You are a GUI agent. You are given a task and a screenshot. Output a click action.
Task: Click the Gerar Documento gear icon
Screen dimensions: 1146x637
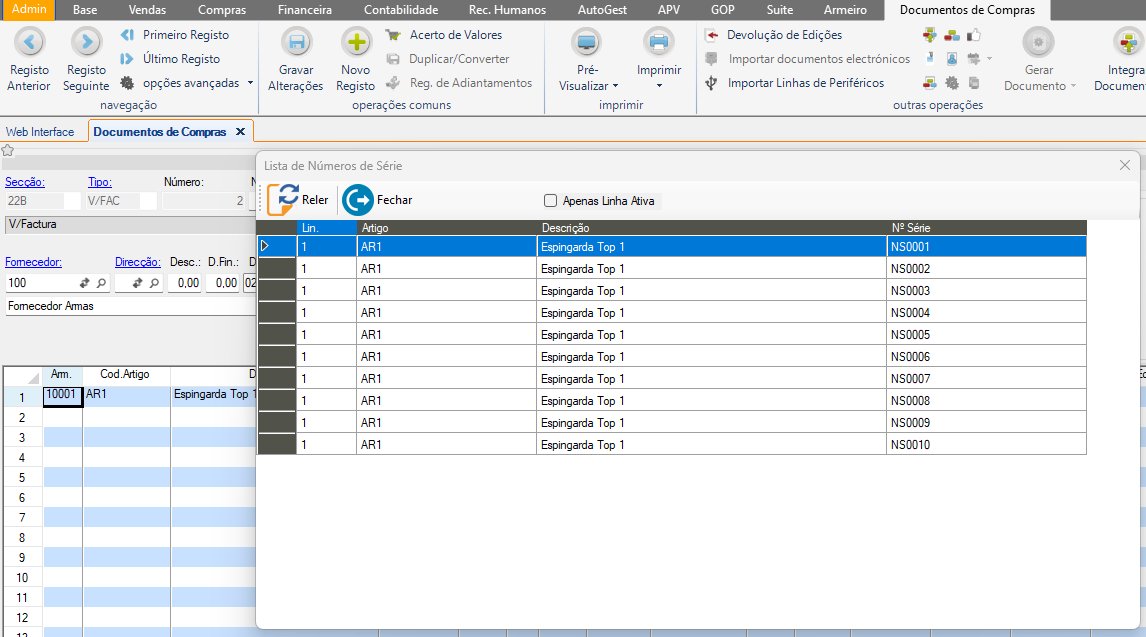[x=1039, y=42]
